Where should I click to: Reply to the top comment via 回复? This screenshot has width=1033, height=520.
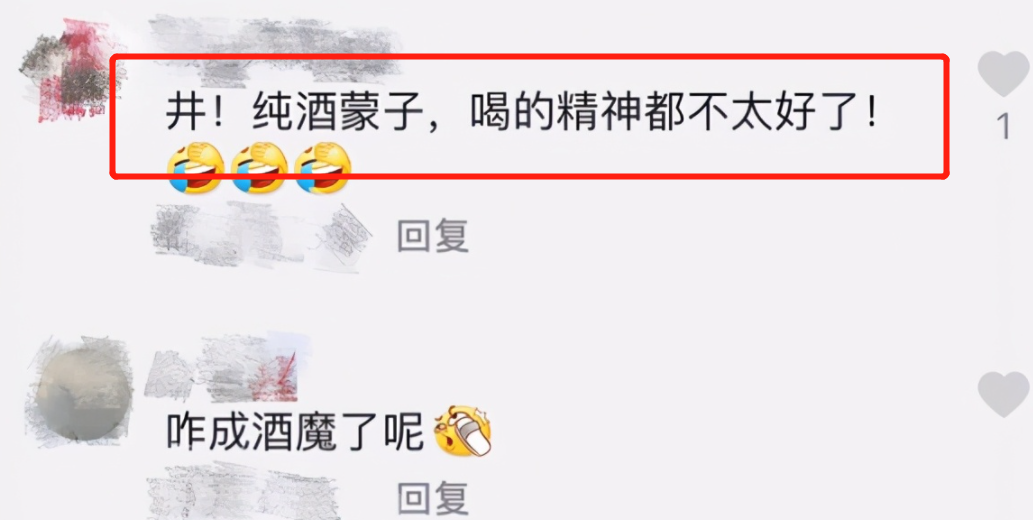click(x=433, y=235)
